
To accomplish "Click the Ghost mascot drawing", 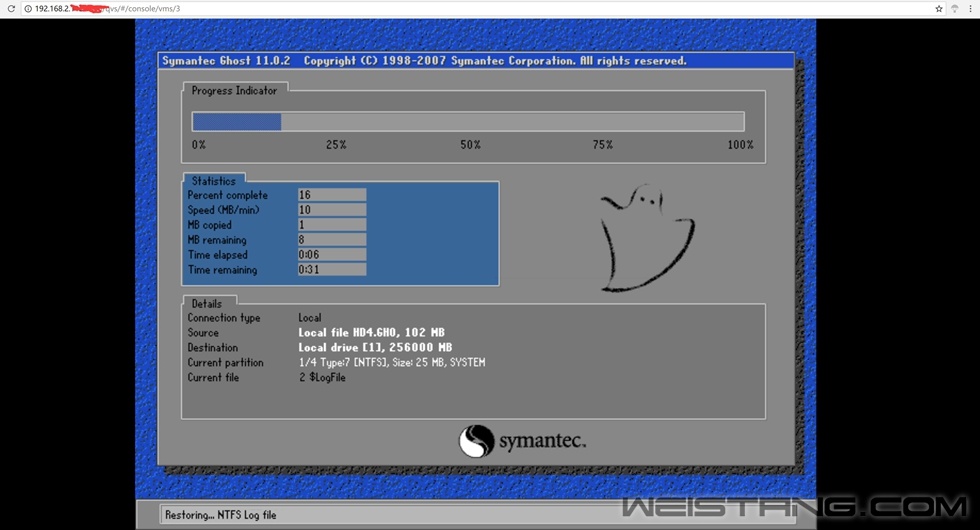I will (x=646, y=238).
